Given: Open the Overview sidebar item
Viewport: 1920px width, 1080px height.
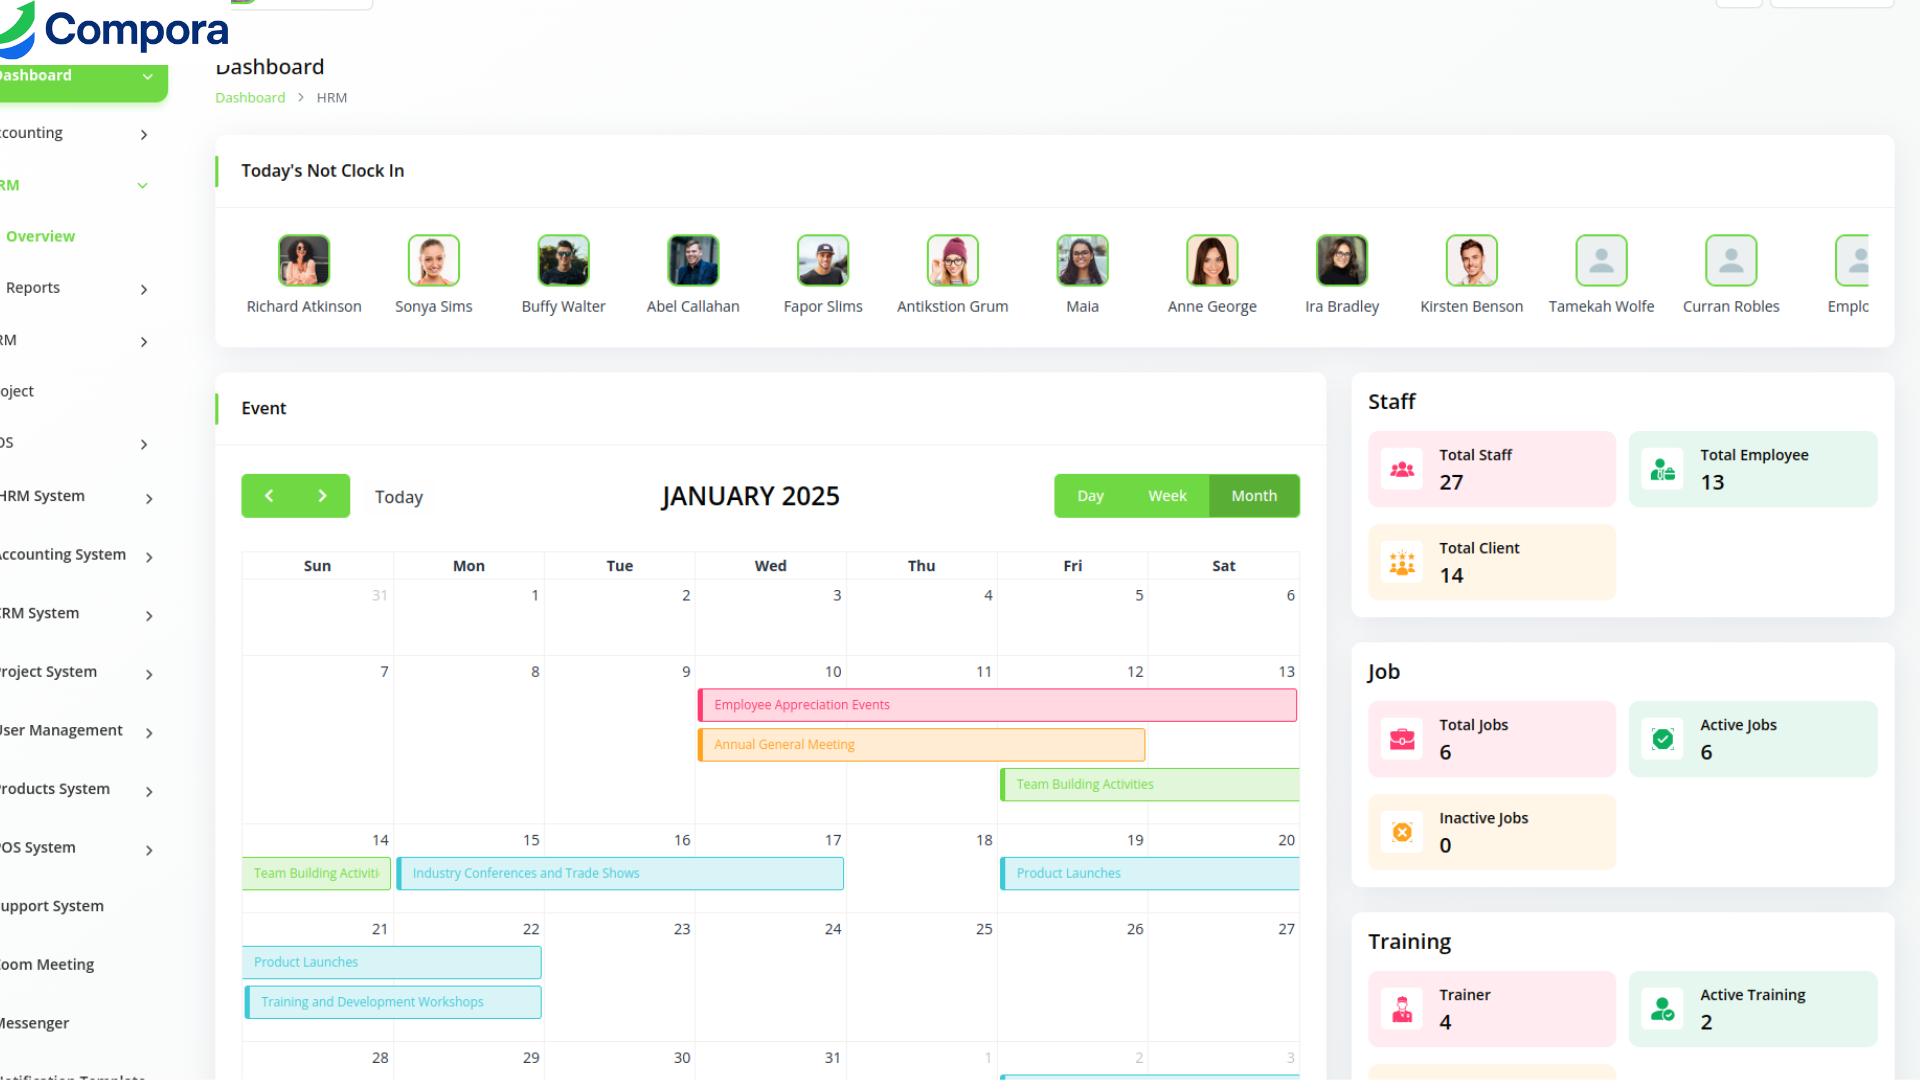Looking at the screenshot, I should 41,237.
